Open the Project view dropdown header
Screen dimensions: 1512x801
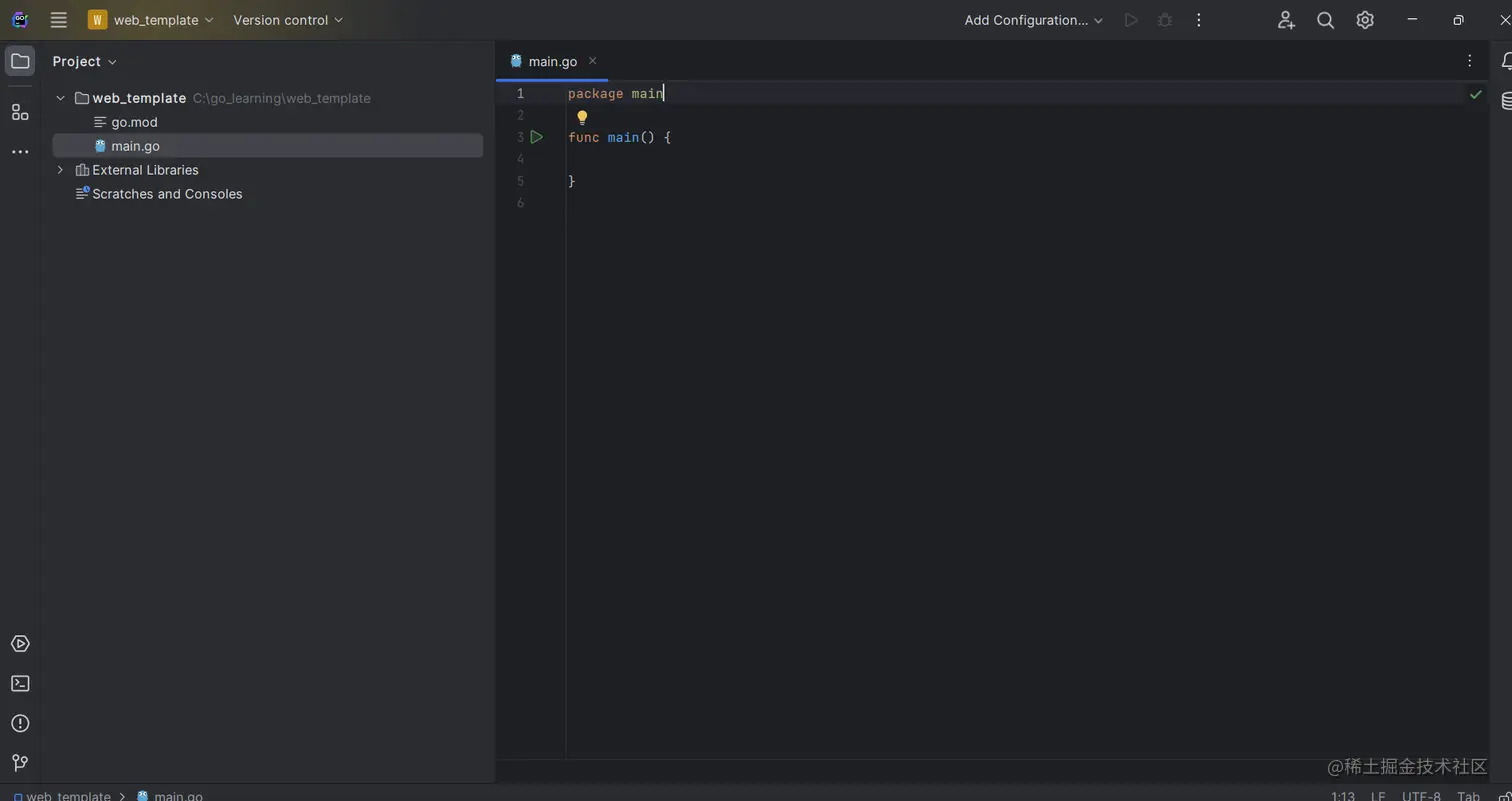(x=85, y=61)
